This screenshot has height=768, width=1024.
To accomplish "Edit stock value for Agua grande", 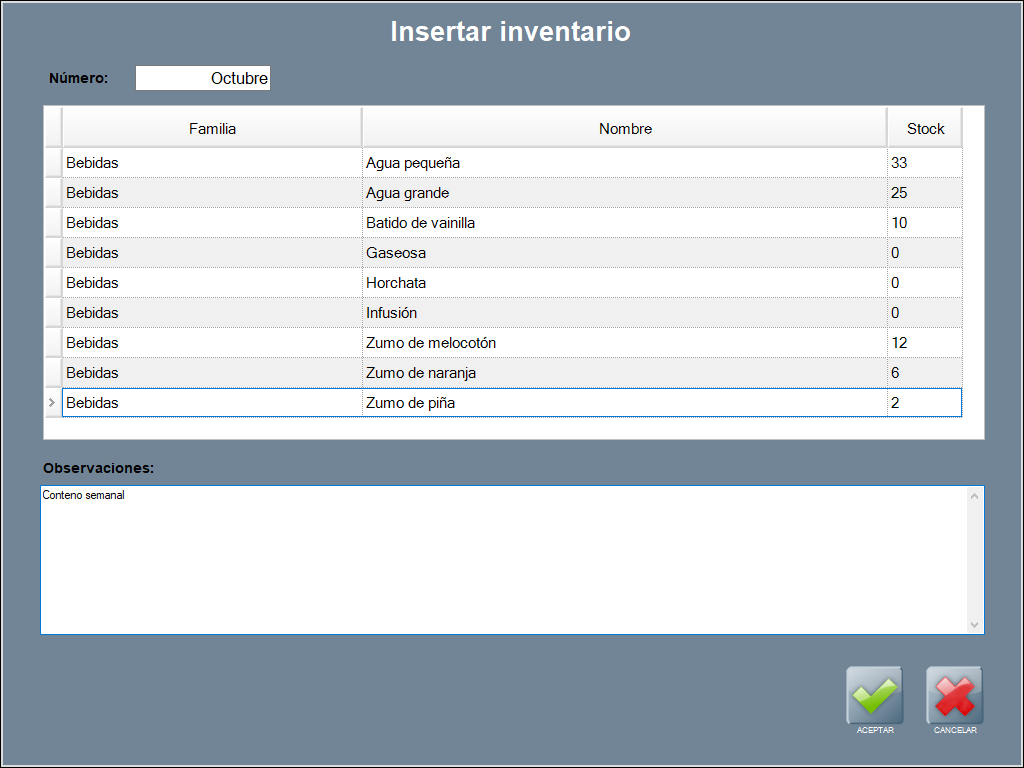I will point(924,193).
